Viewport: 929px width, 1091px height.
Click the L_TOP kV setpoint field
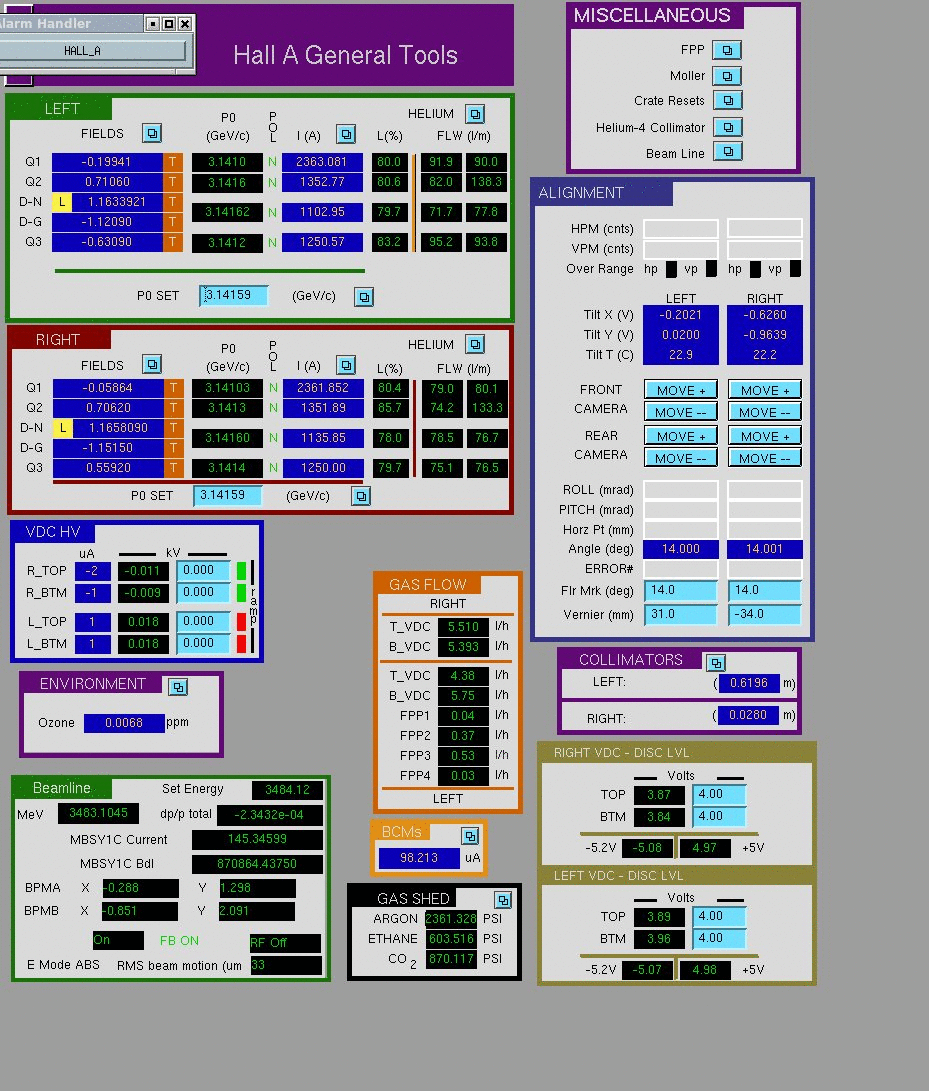tap(203, 621)
